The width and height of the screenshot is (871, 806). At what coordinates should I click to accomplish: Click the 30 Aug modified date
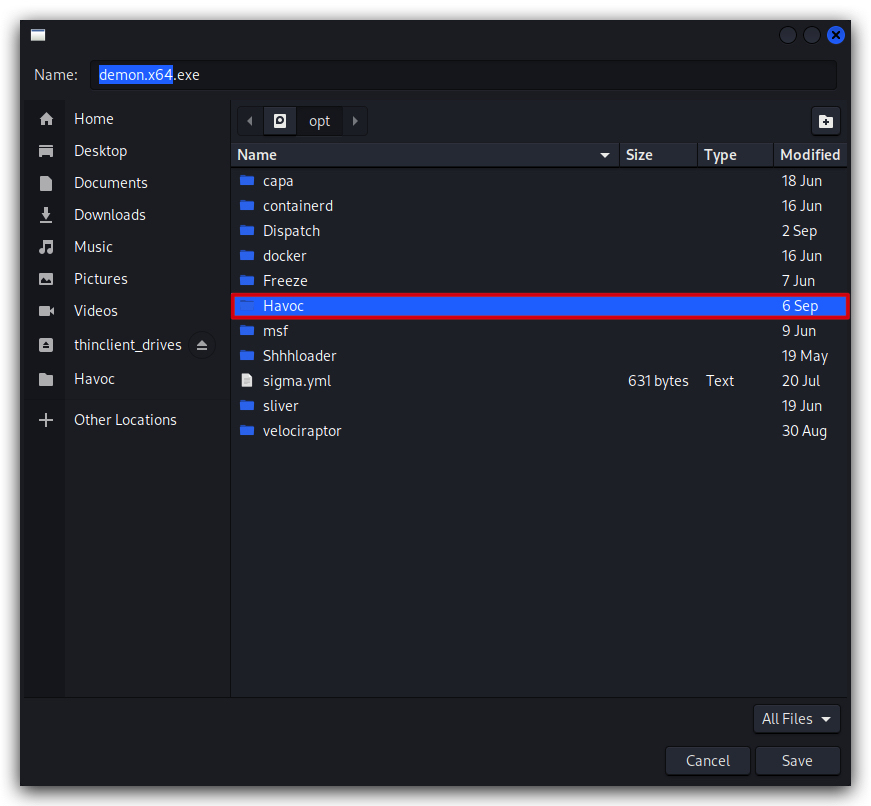point(804,431)
